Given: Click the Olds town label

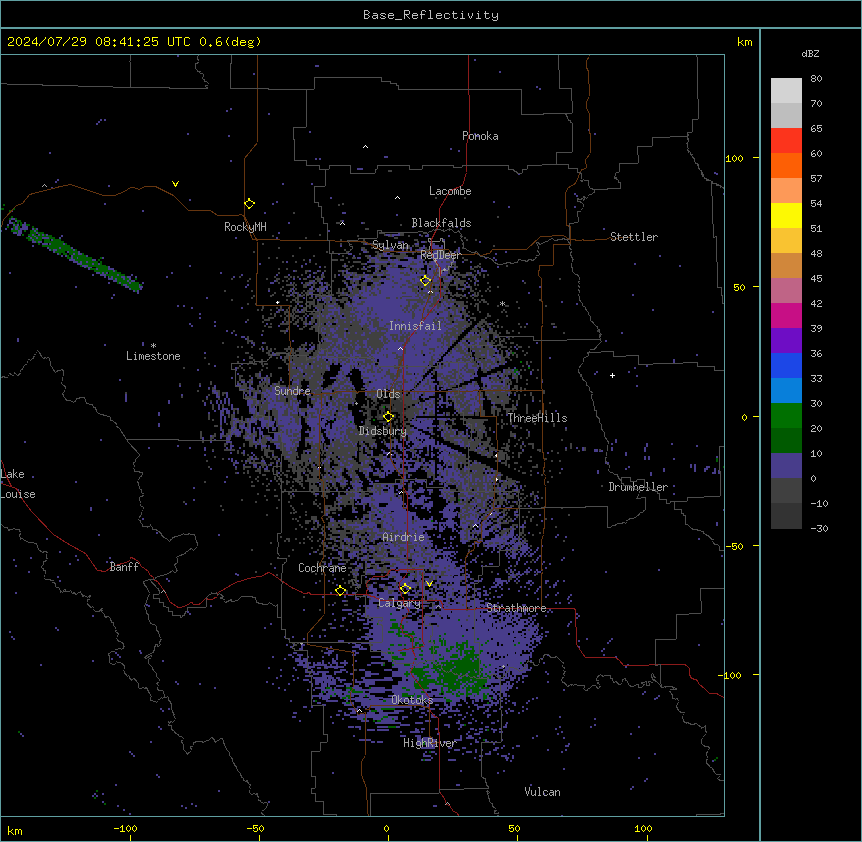Looking at the screenshot, I should click(388, 394).
